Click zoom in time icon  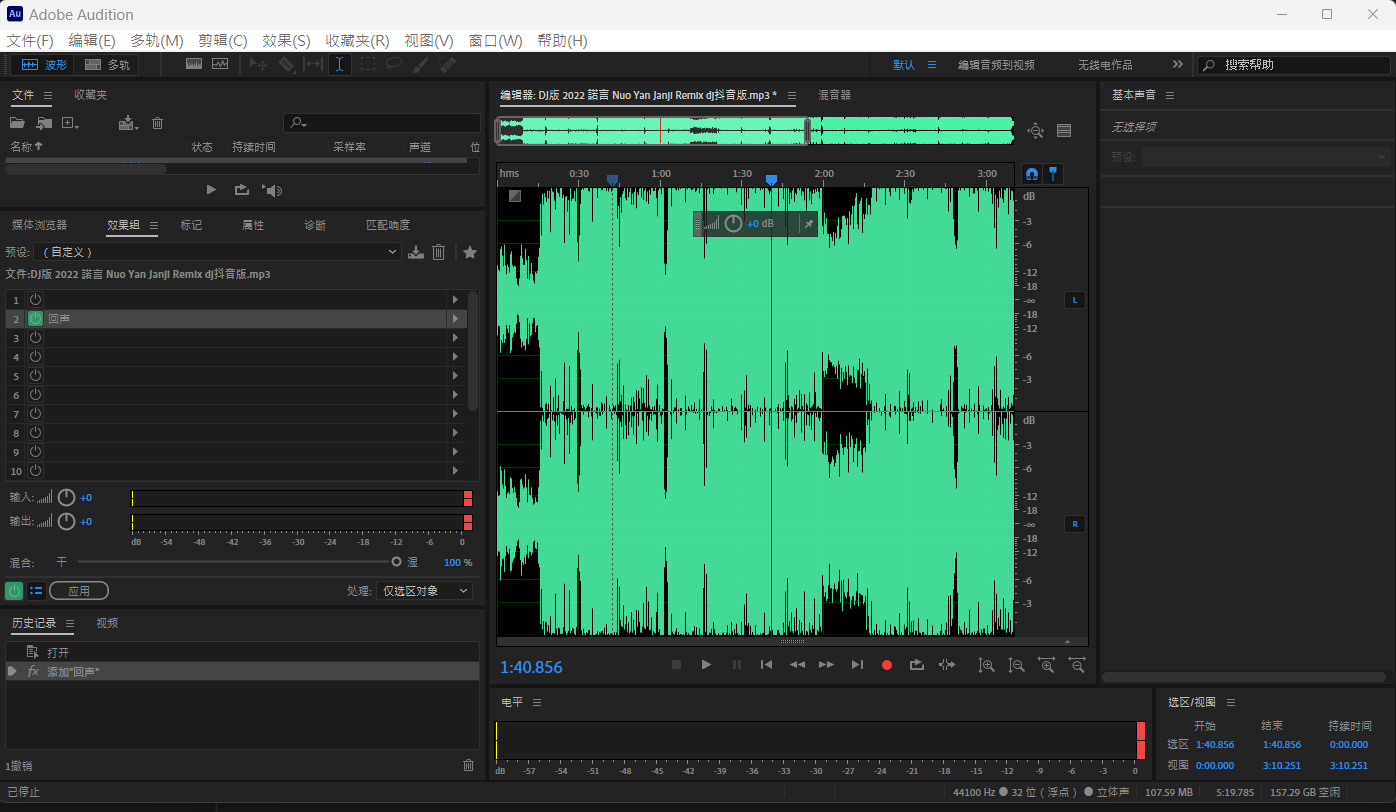(x=1046, y=665)
